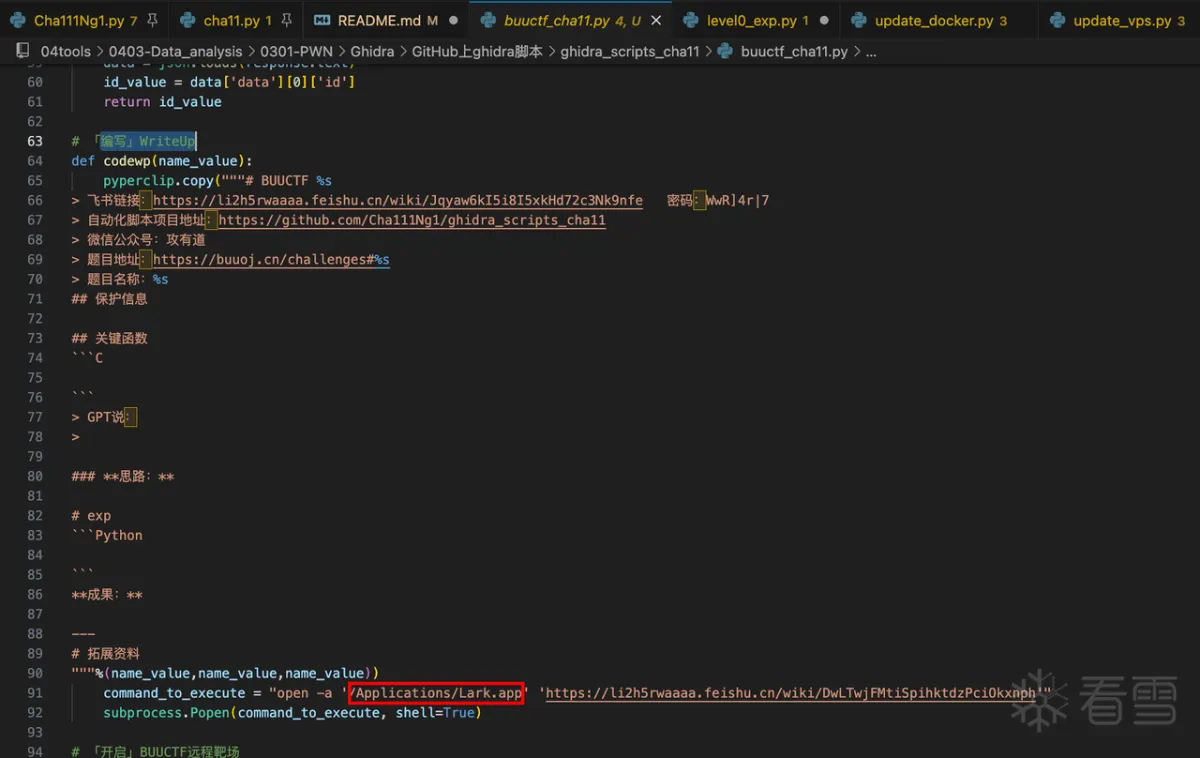
Task: Open breadcrumb symbol ellipsis after buuctf_cha11.py
Action: click(871, 51)
